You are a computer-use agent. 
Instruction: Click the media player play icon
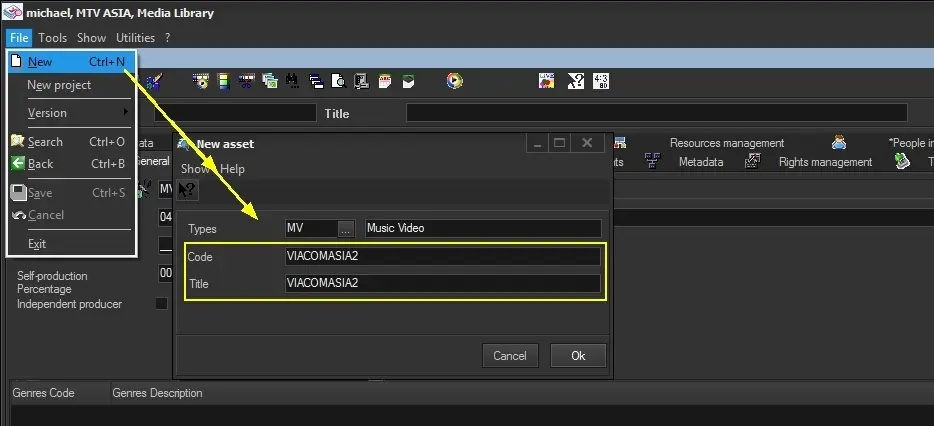455,81
